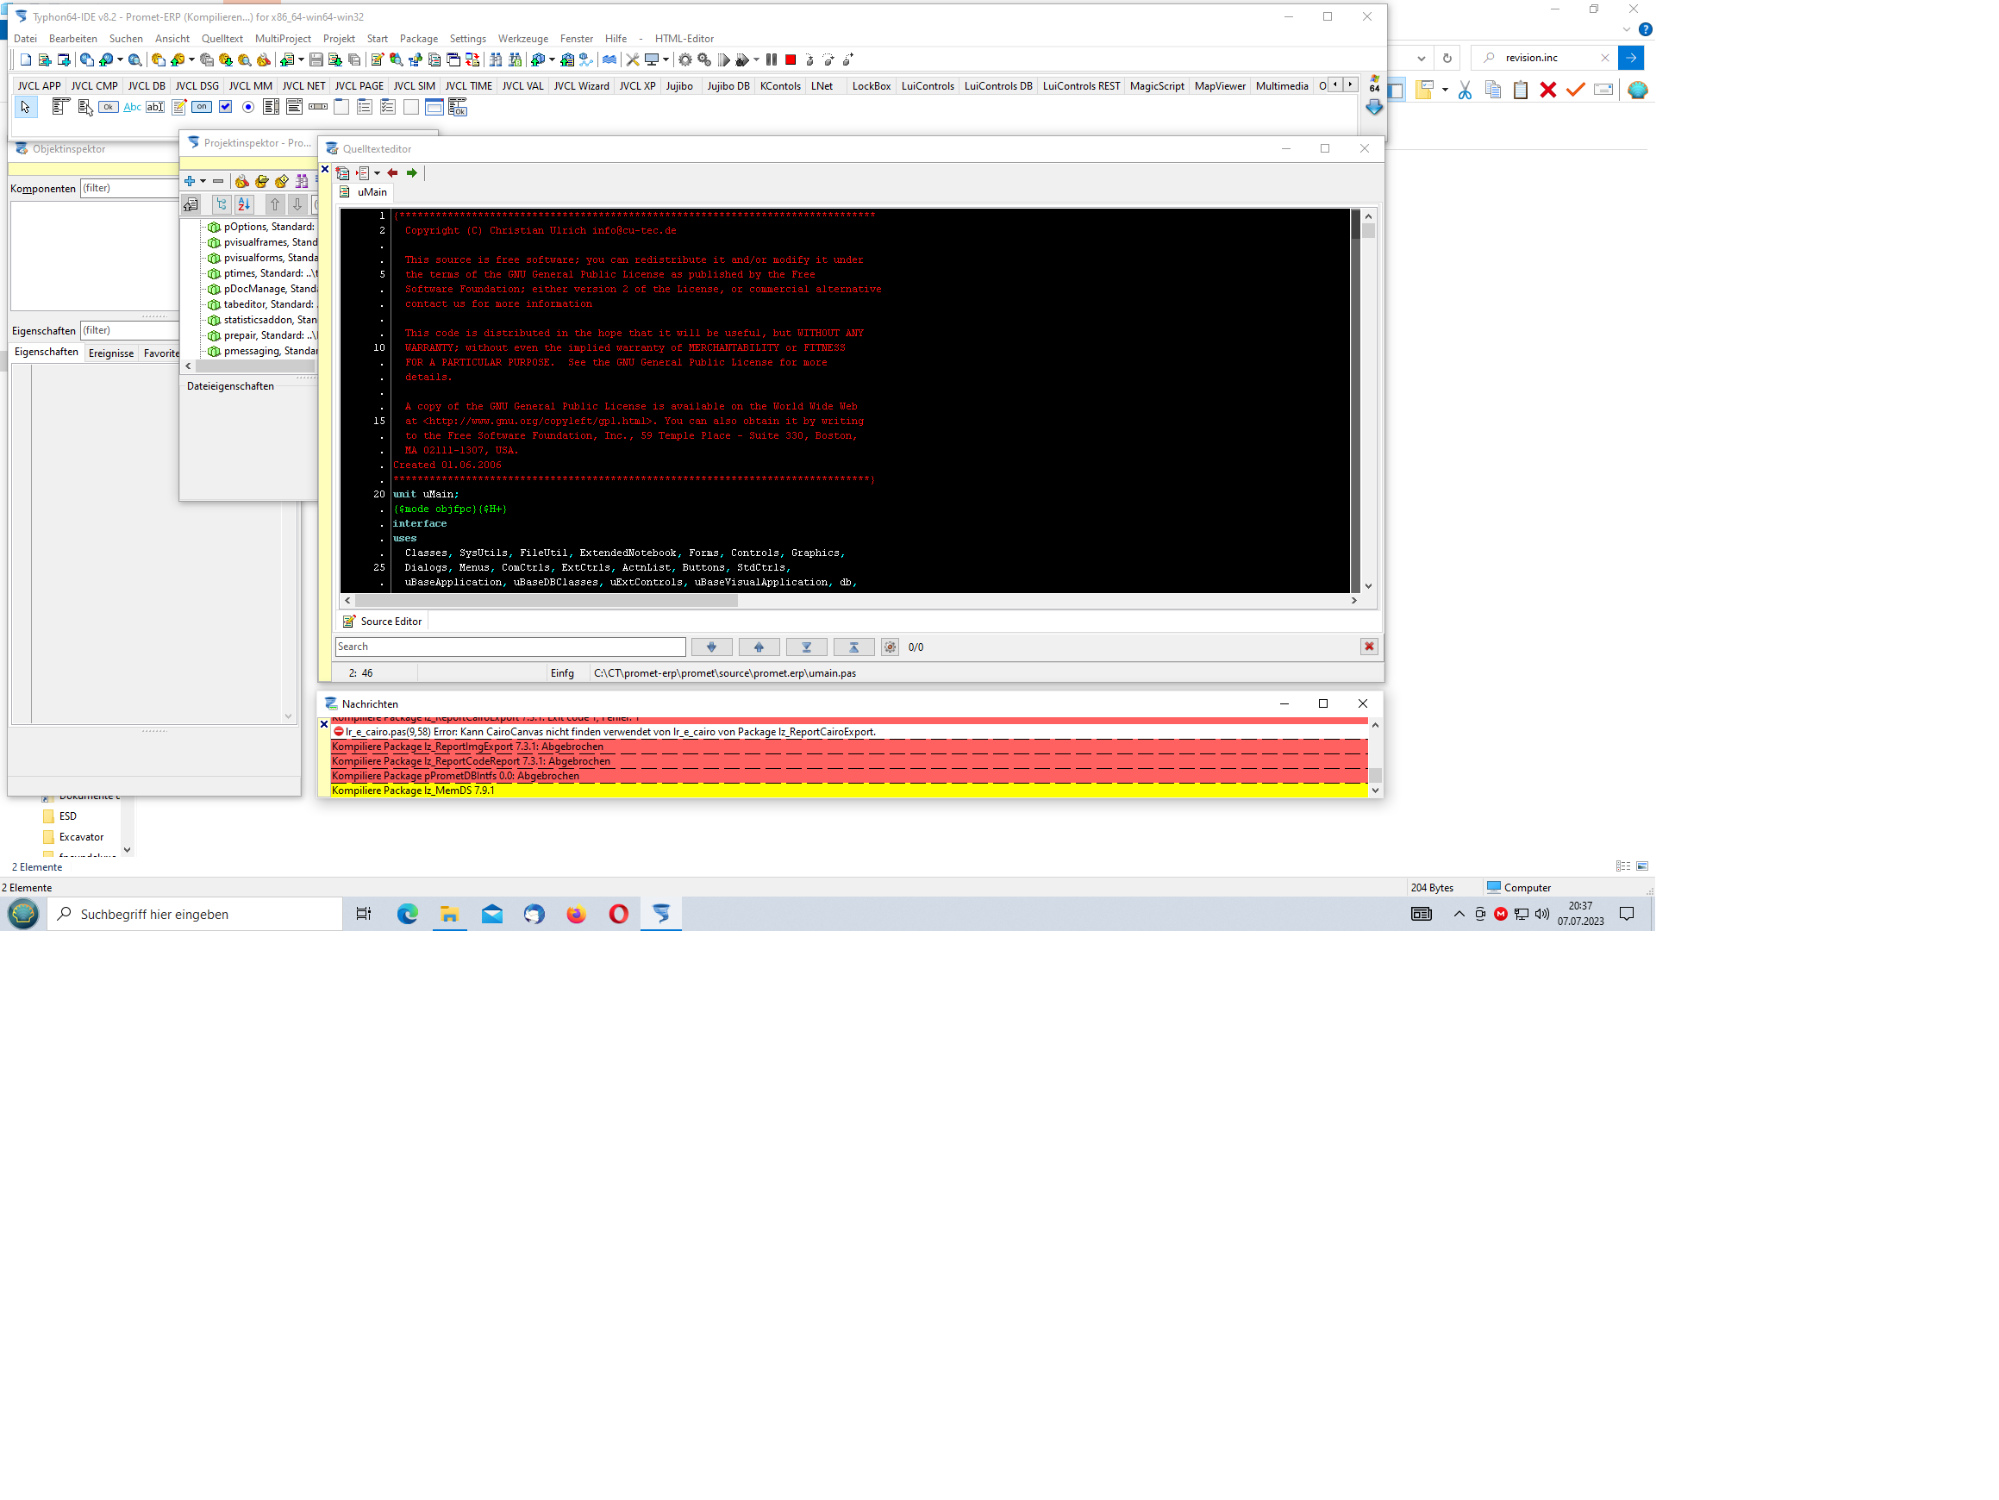
Task: Click the gray Save floppy disk icon
Action: click(316, 60)
